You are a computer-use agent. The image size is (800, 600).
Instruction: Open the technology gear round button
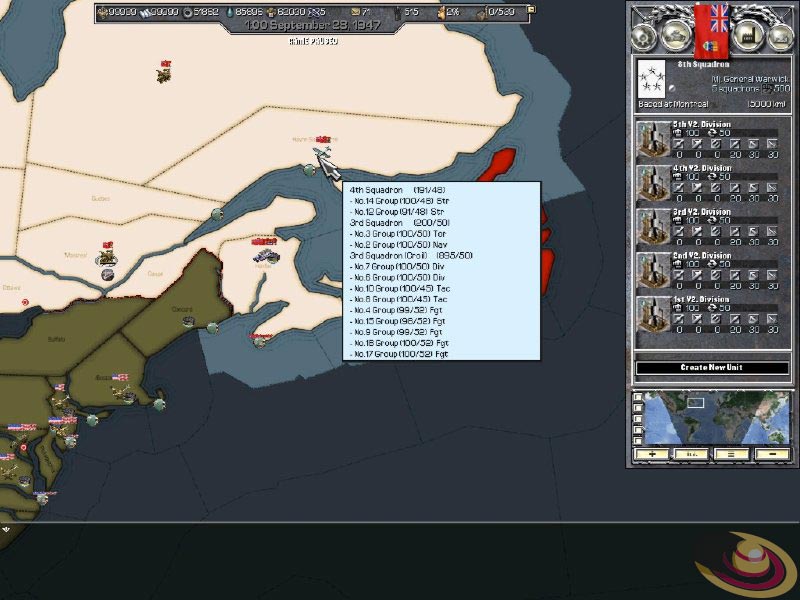pos(641,35)
